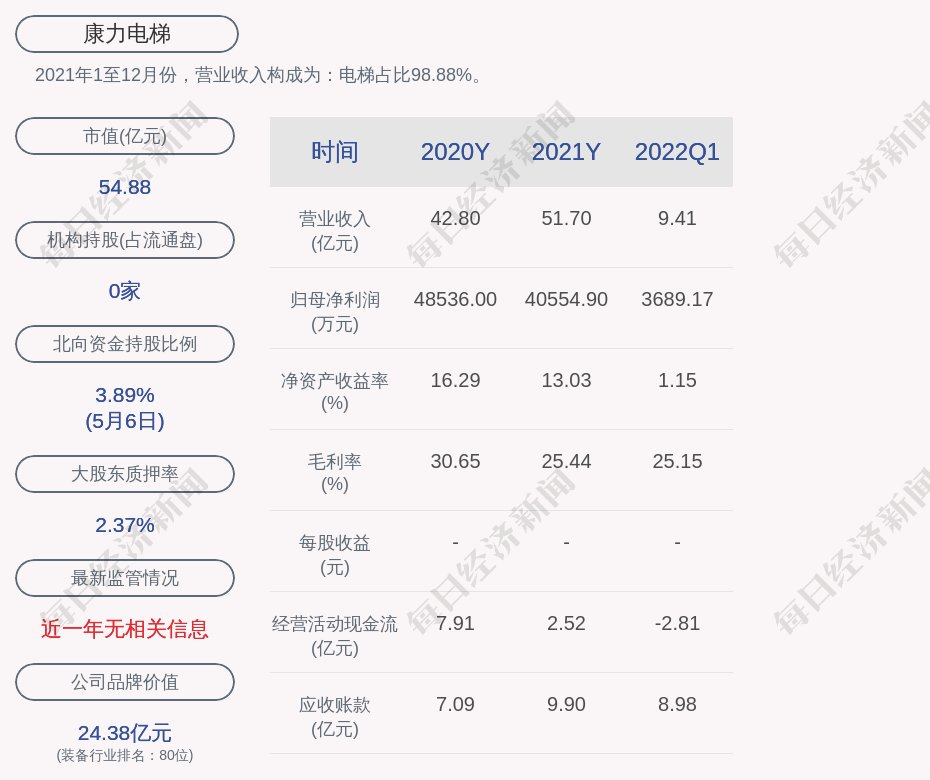Click the 营业收入 (亿元) row label

click(335, 231)
